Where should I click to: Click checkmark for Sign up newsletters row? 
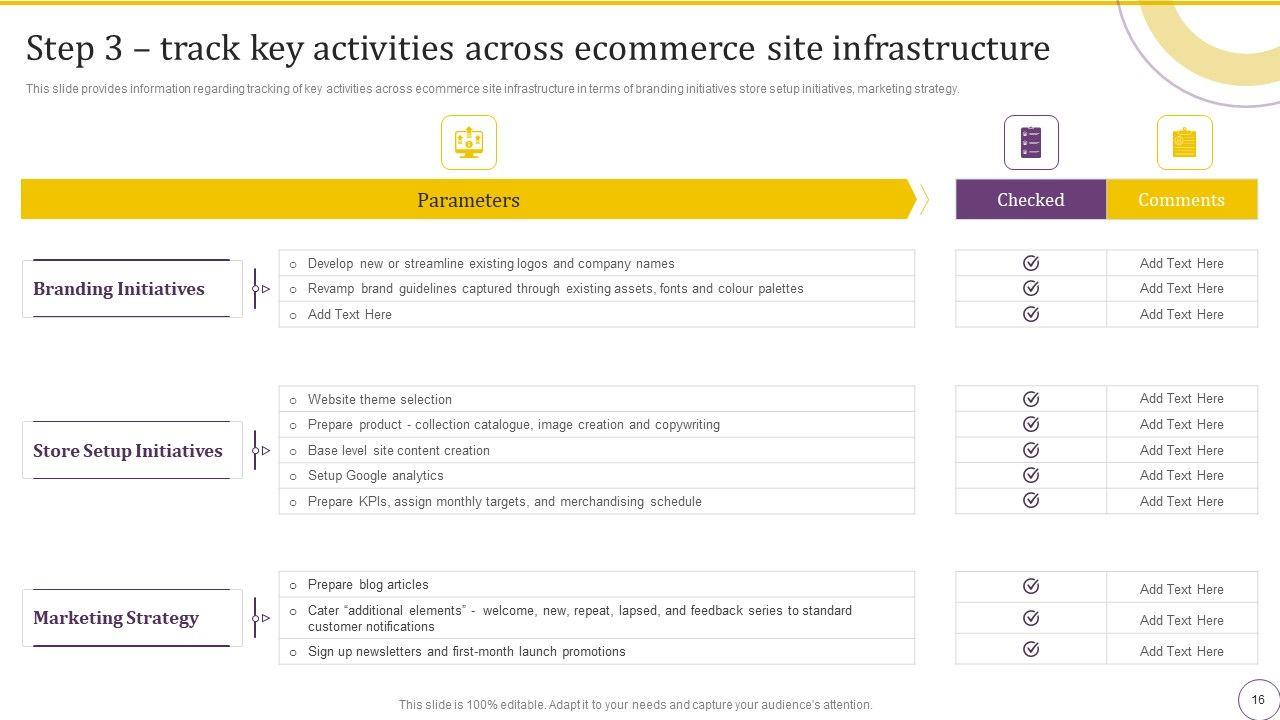pyautogui.click(x=1031, y=649)
